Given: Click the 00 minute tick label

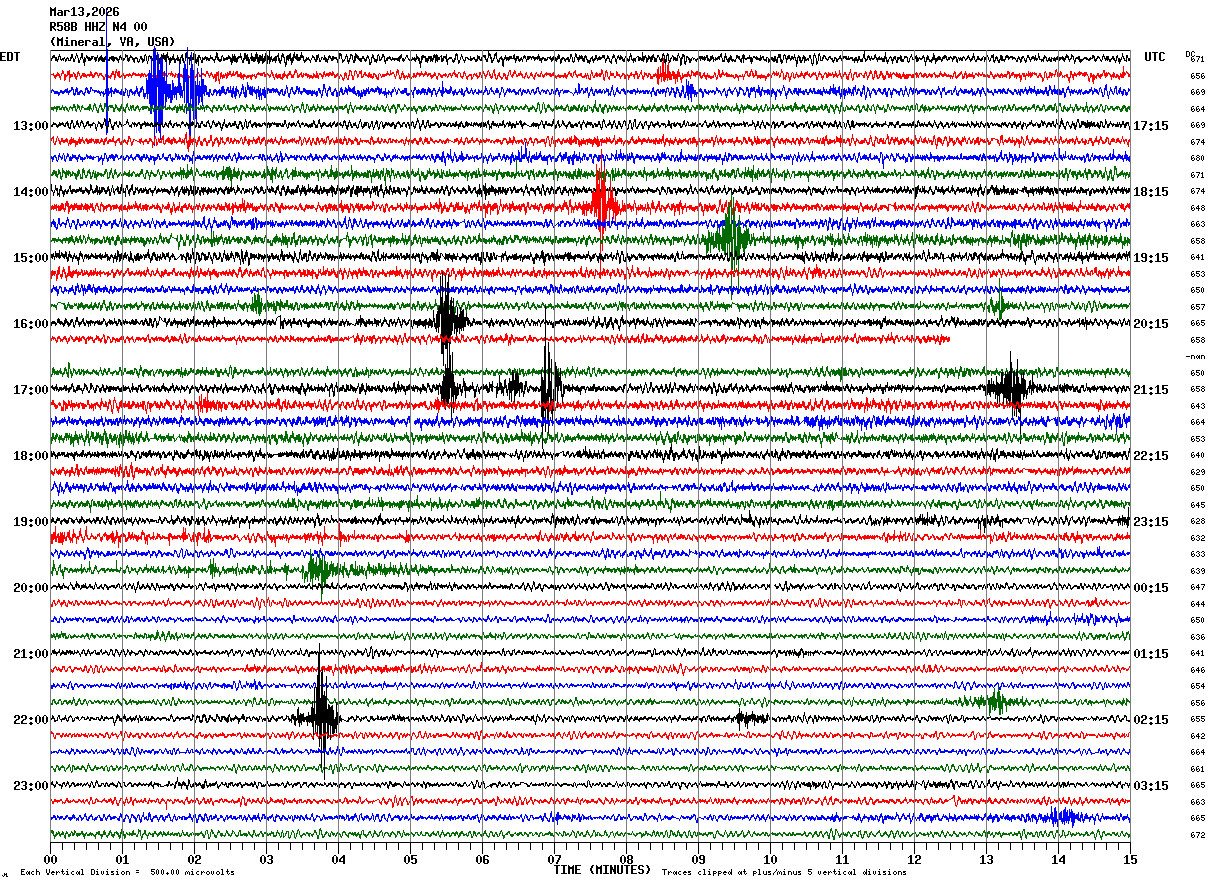Looking at the screenshot, I should [x=50, y=859].
